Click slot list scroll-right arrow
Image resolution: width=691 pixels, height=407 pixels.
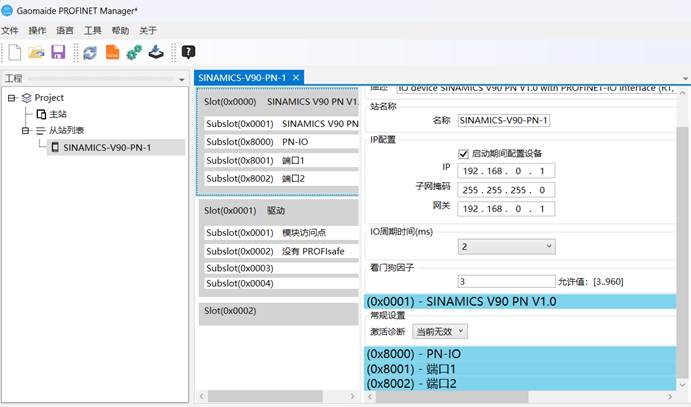(353, 396)
